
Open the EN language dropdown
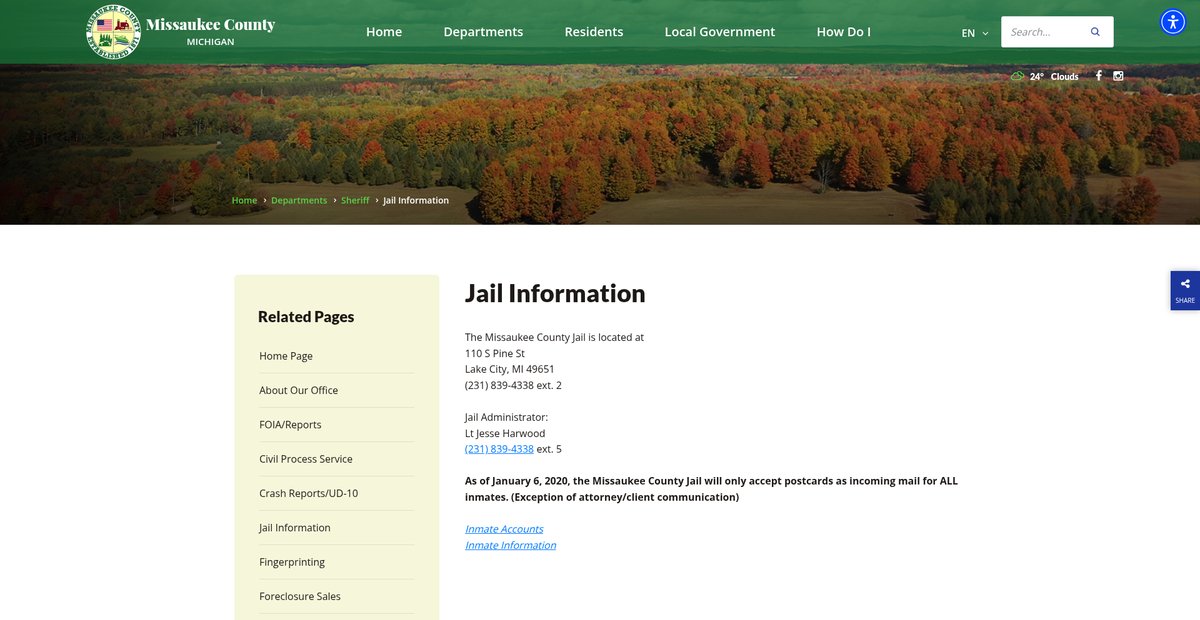(x=974, y=33)
